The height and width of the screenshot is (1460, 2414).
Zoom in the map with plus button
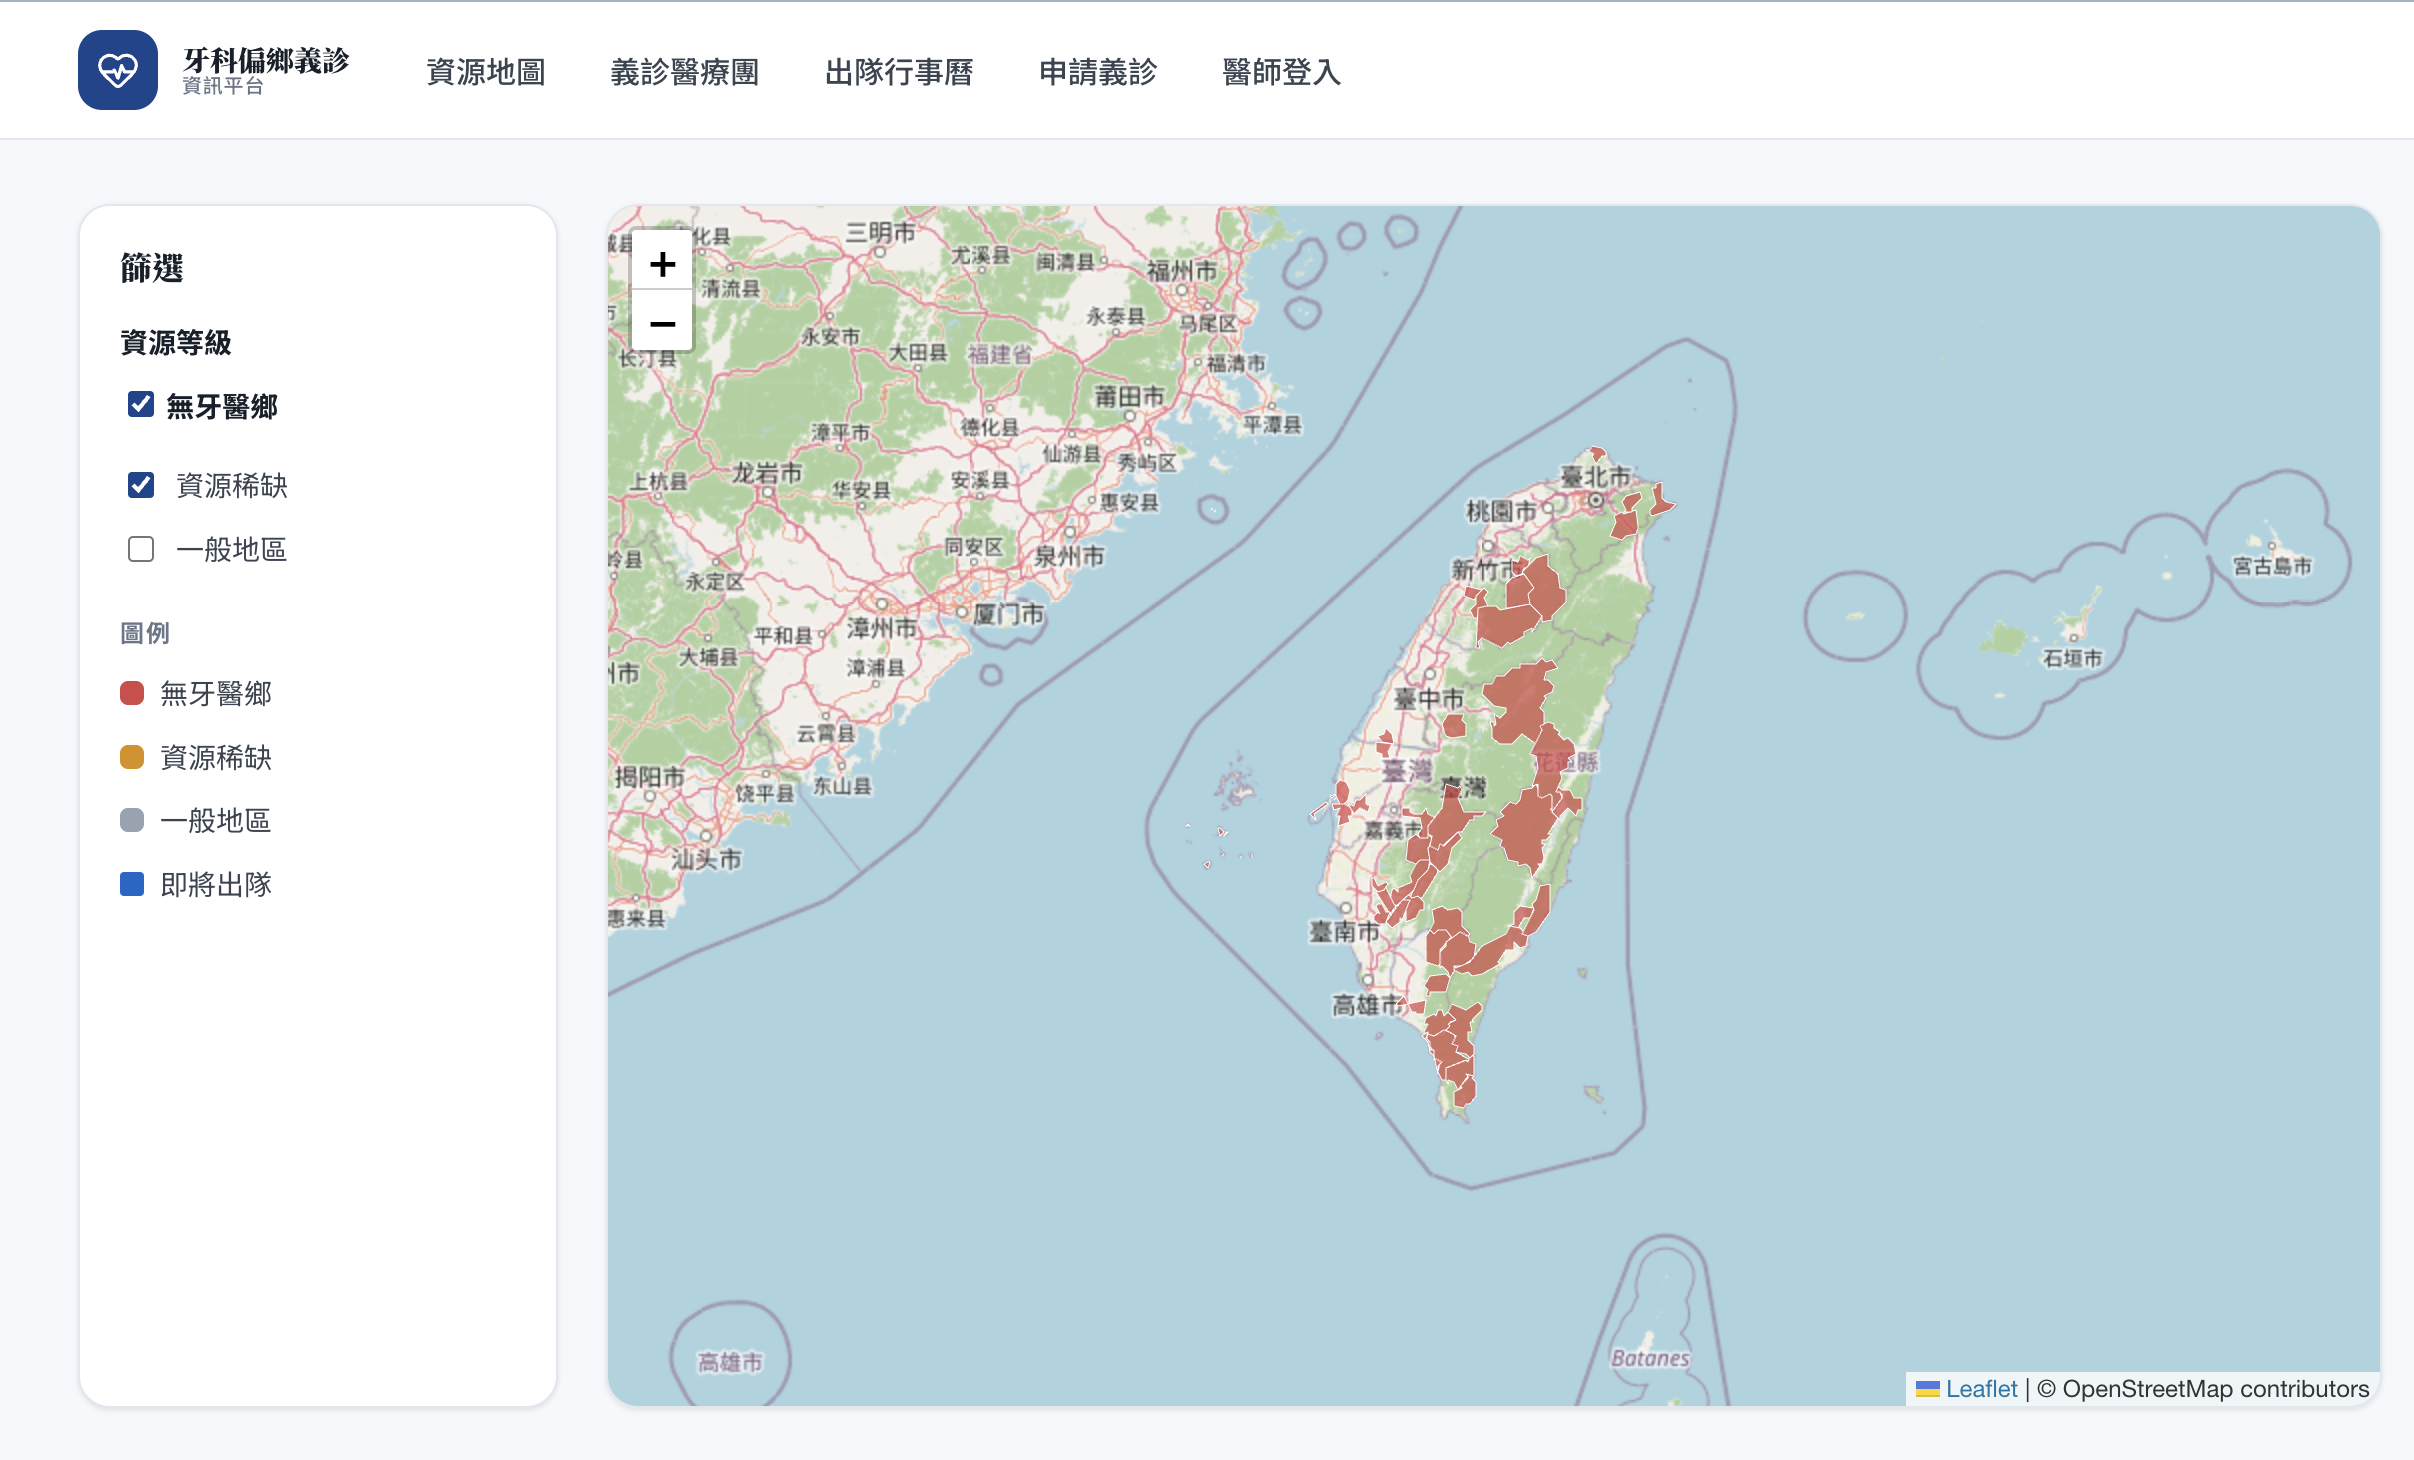(662, 264)
